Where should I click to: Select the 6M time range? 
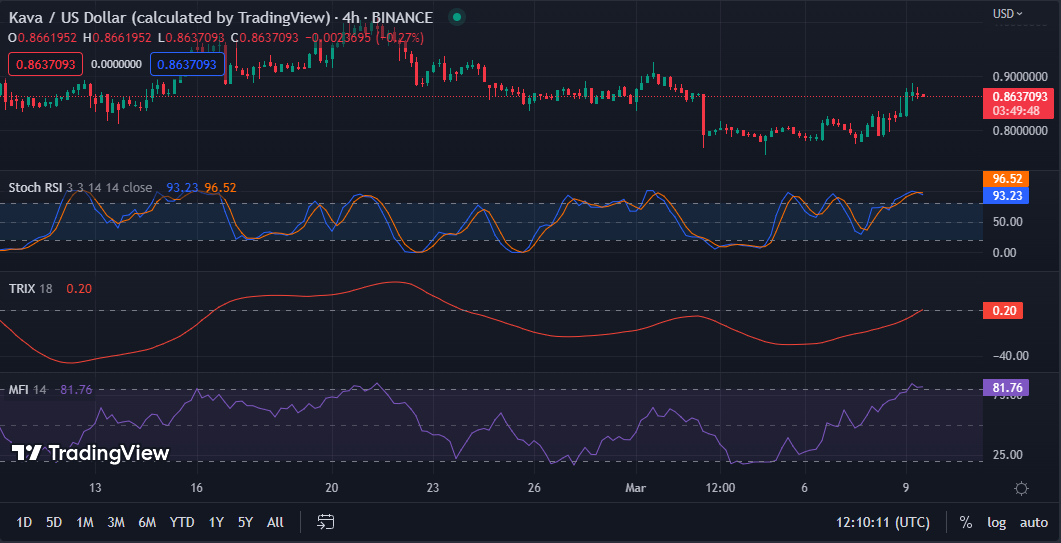(x=147, y=522)
